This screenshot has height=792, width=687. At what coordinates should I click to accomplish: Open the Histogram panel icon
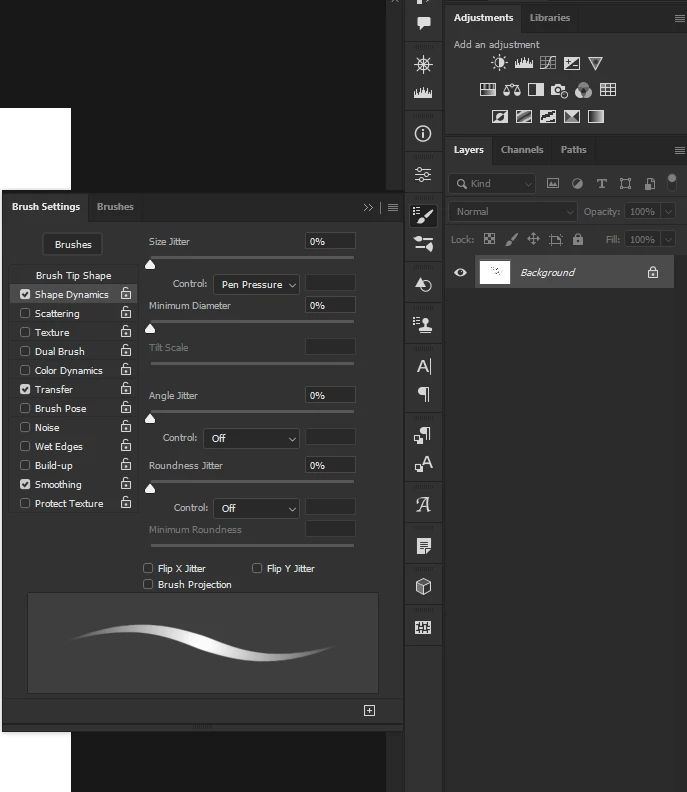[423, 92]
